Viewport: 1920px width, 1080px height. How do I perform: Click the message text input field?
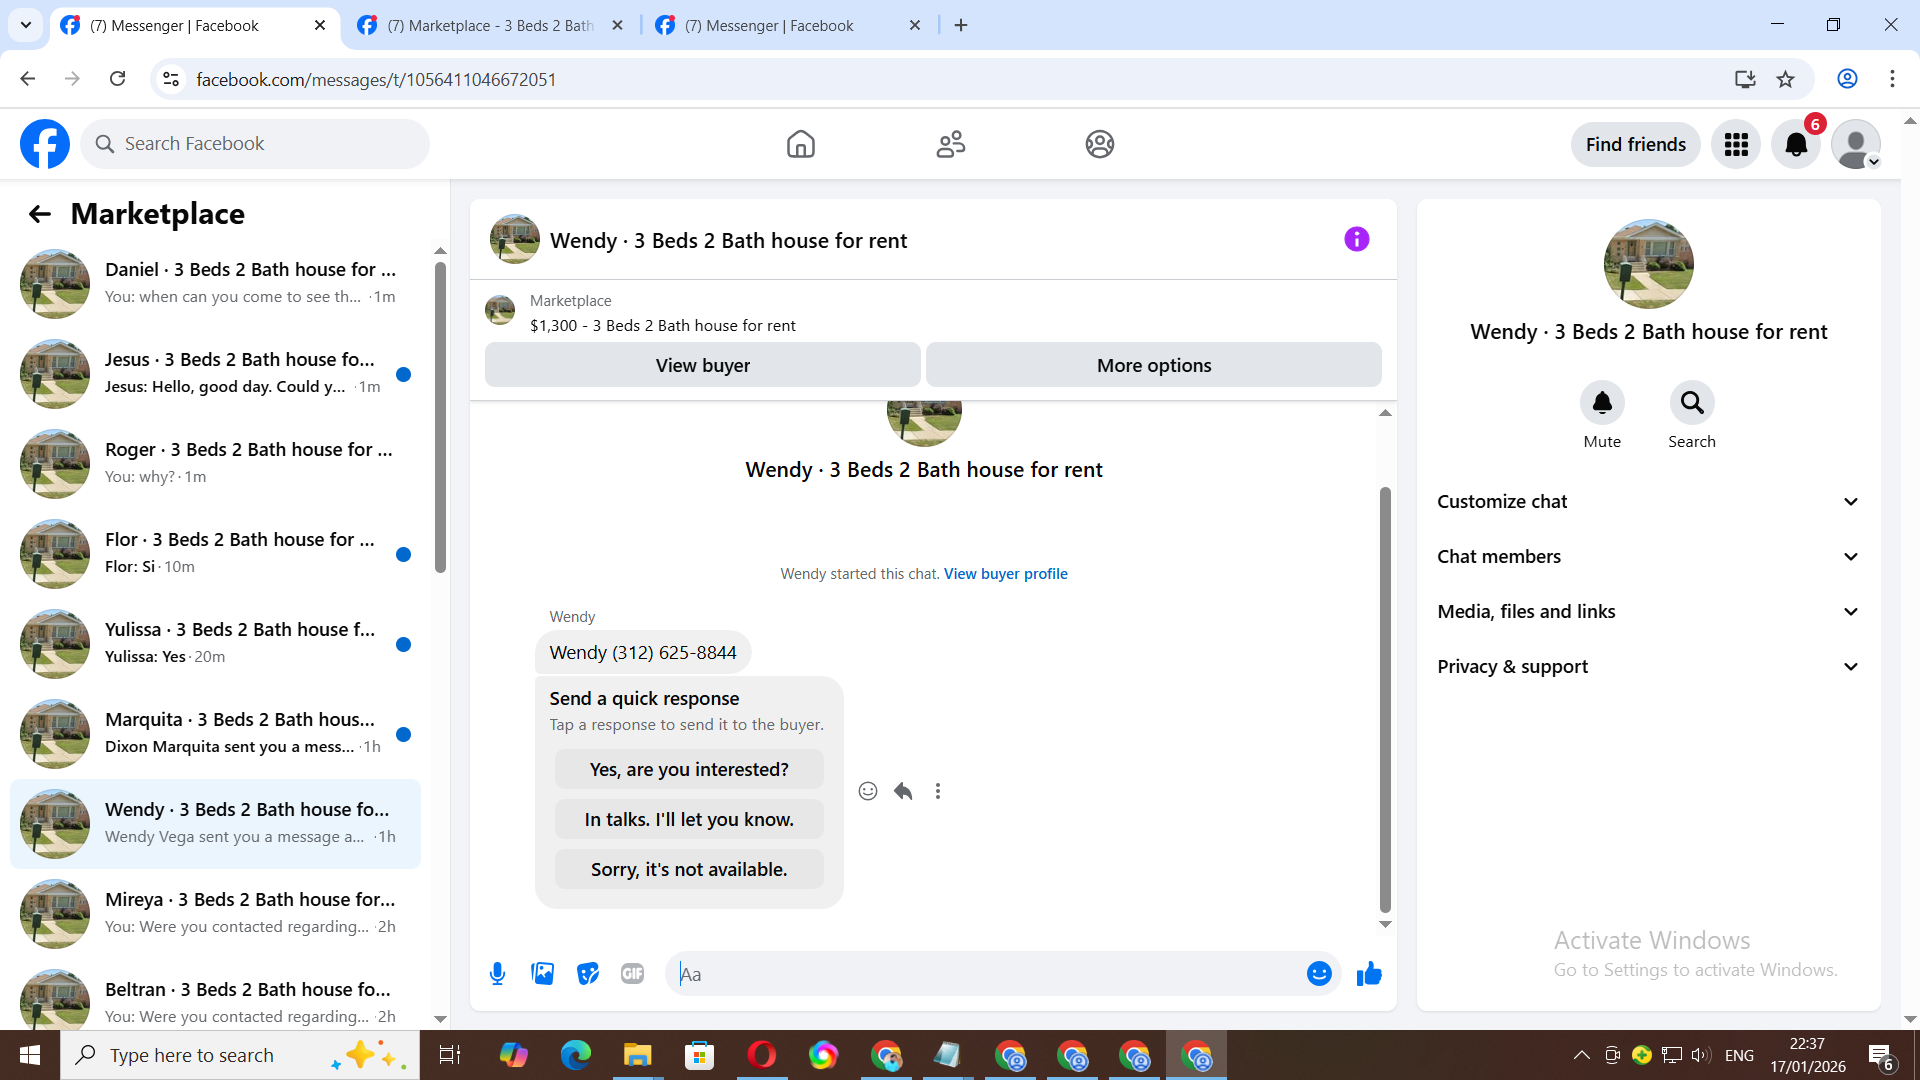(x=985, y=974)
